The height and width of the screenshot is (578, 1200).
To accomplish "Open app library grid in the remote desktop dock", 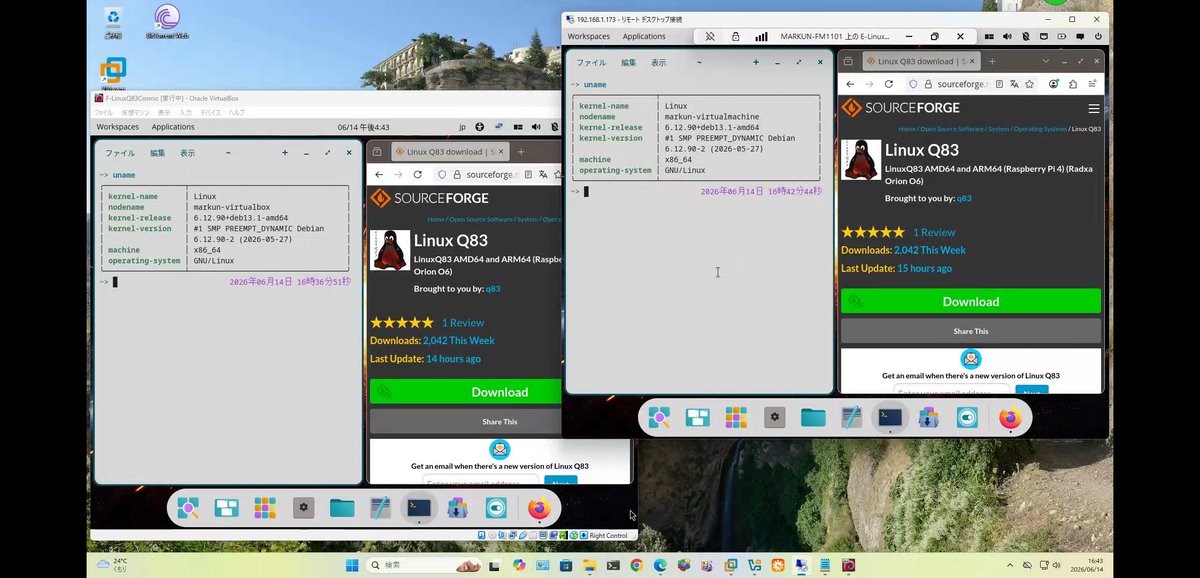I will tap(736, 418).
